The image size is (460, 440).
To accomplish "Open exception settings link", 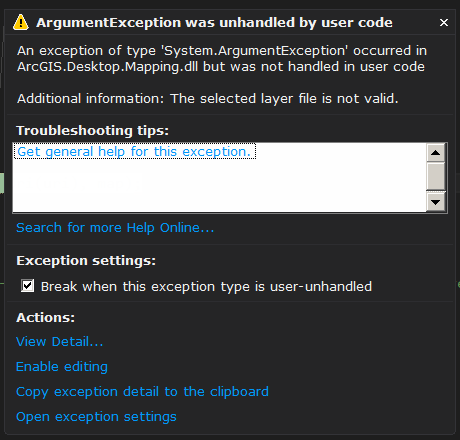I will (x=96, y=417).
